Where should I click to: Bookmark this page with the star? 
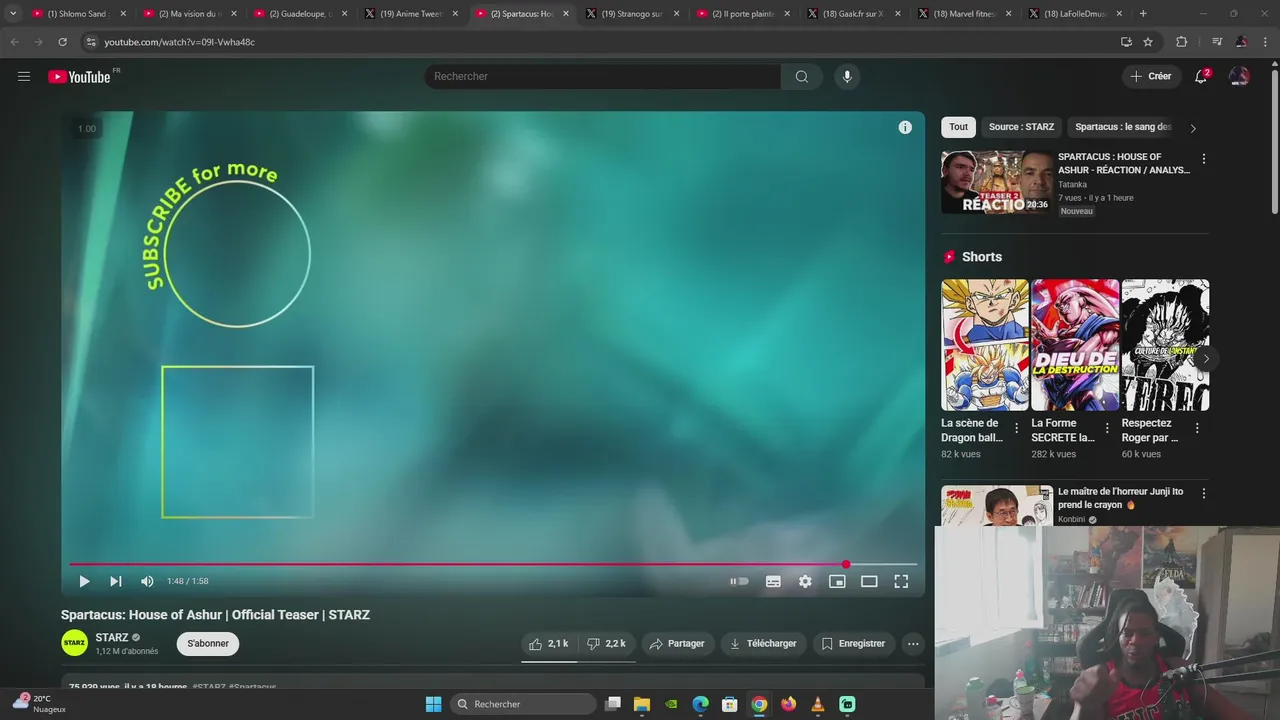[x=1148, y=42]
